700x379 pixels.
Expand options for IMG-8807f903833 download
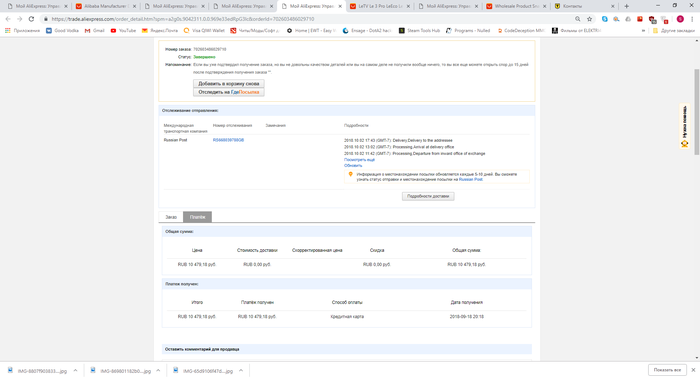75,371
